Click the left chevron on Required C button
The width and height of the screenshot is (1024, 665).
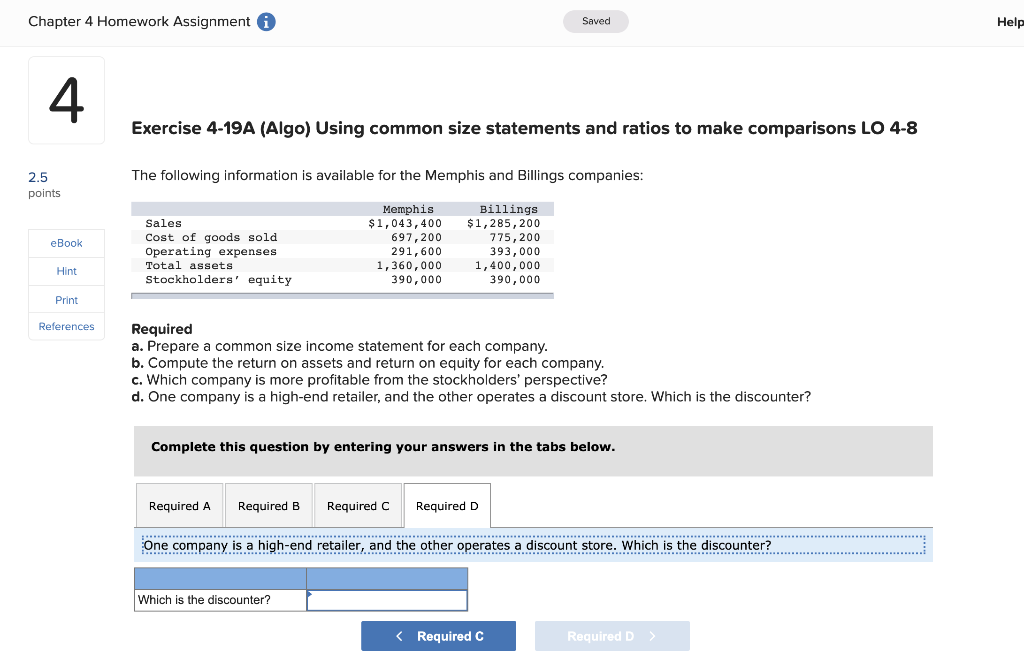tap(399, 635)
